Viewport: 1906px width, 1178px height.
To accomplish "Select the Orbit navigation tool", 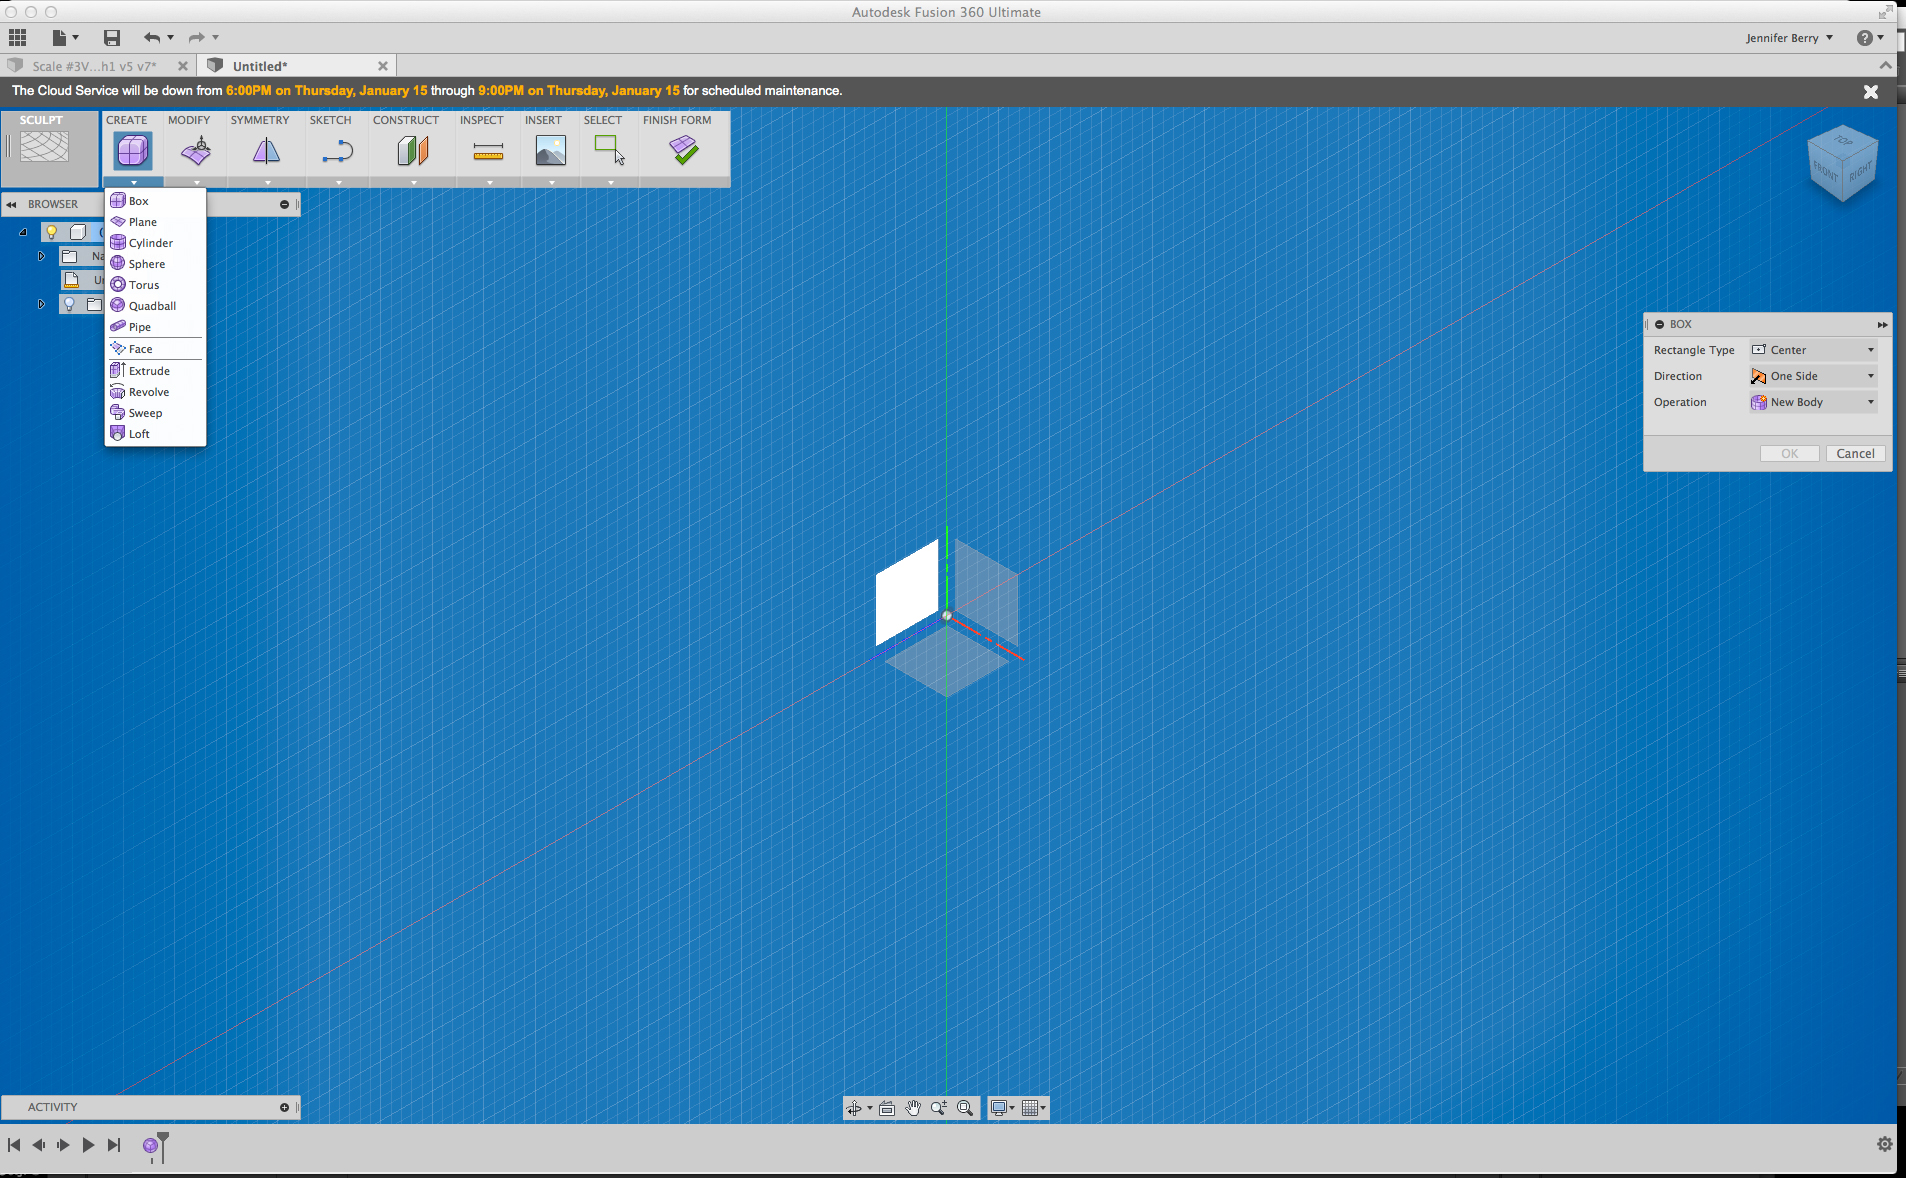I will pyautogui.click(x=854, y=1108).
